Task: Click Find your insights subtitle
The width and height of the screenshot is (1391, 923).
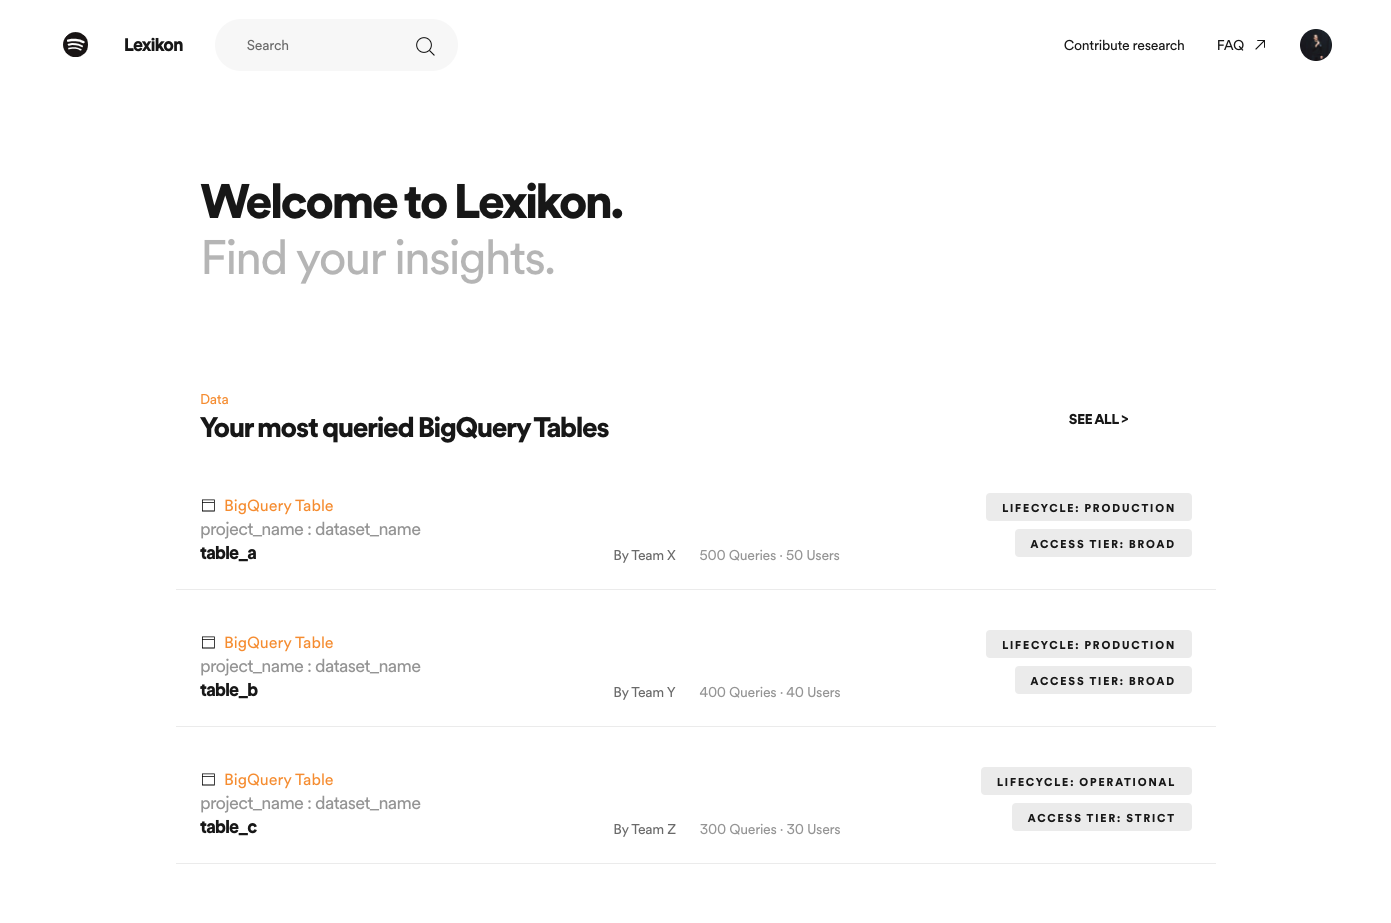Action: pyautogui.click(x=378, y=259)
